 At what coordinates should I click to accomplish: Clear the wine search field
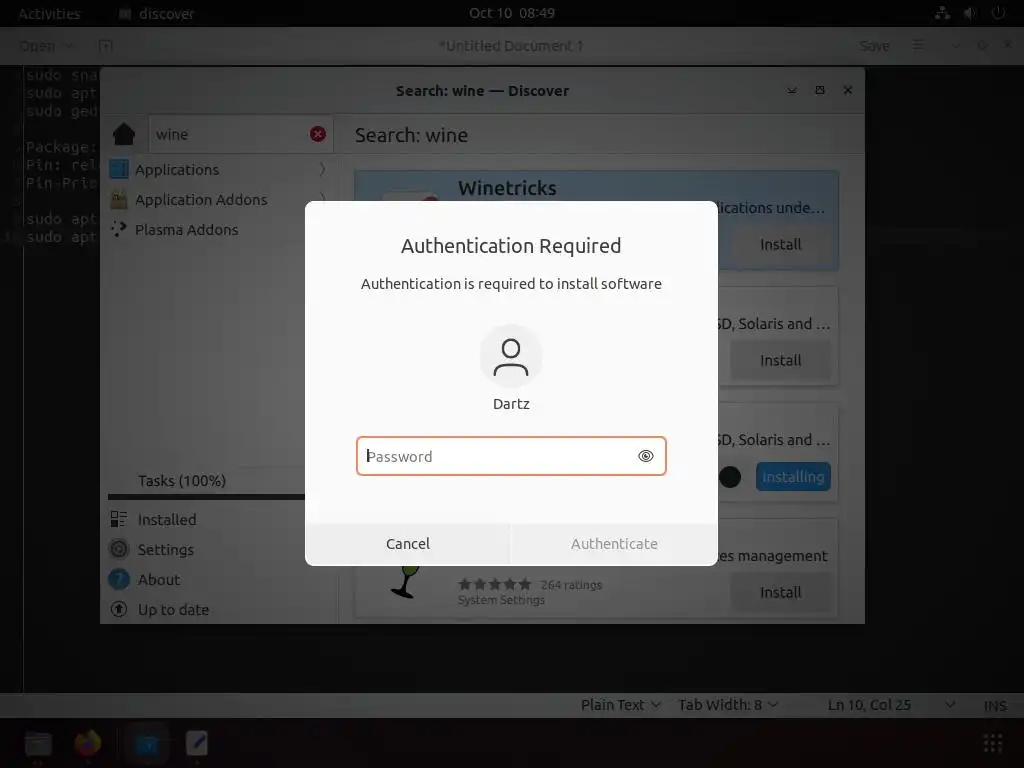(318, 134)
